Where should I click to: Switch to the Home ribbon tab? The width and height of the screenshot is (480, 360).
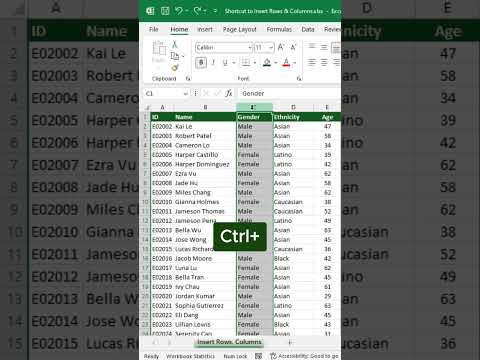pos(179,29)
